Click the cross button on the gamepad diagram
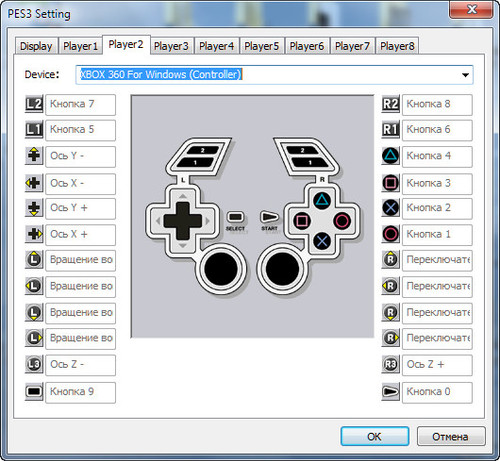Screen dimensions: 500x461 pyautogui.click(x=322, y=241)
